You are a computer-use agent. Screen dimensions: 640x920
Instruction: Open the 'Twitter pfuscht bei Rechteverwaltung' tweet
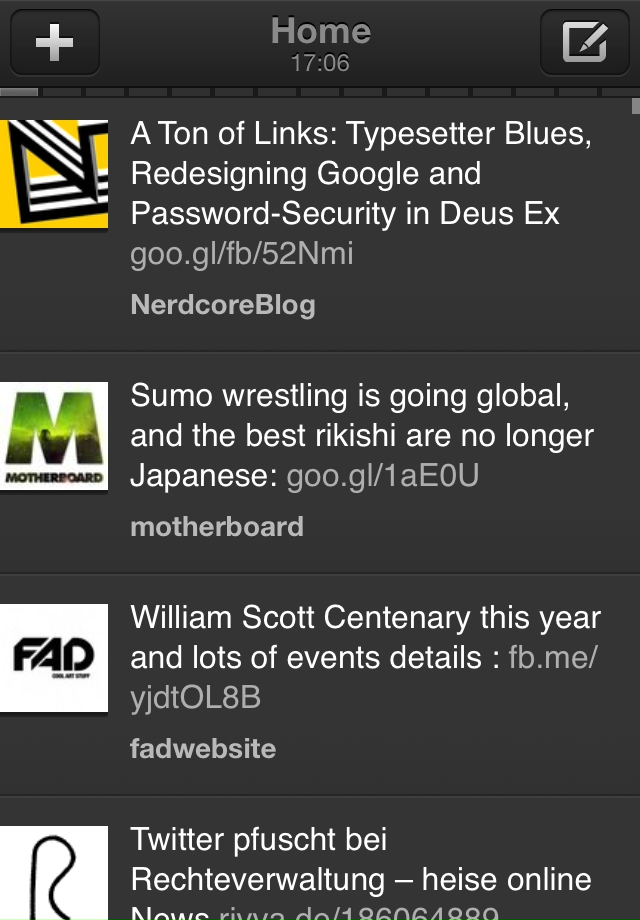(360, 860)
